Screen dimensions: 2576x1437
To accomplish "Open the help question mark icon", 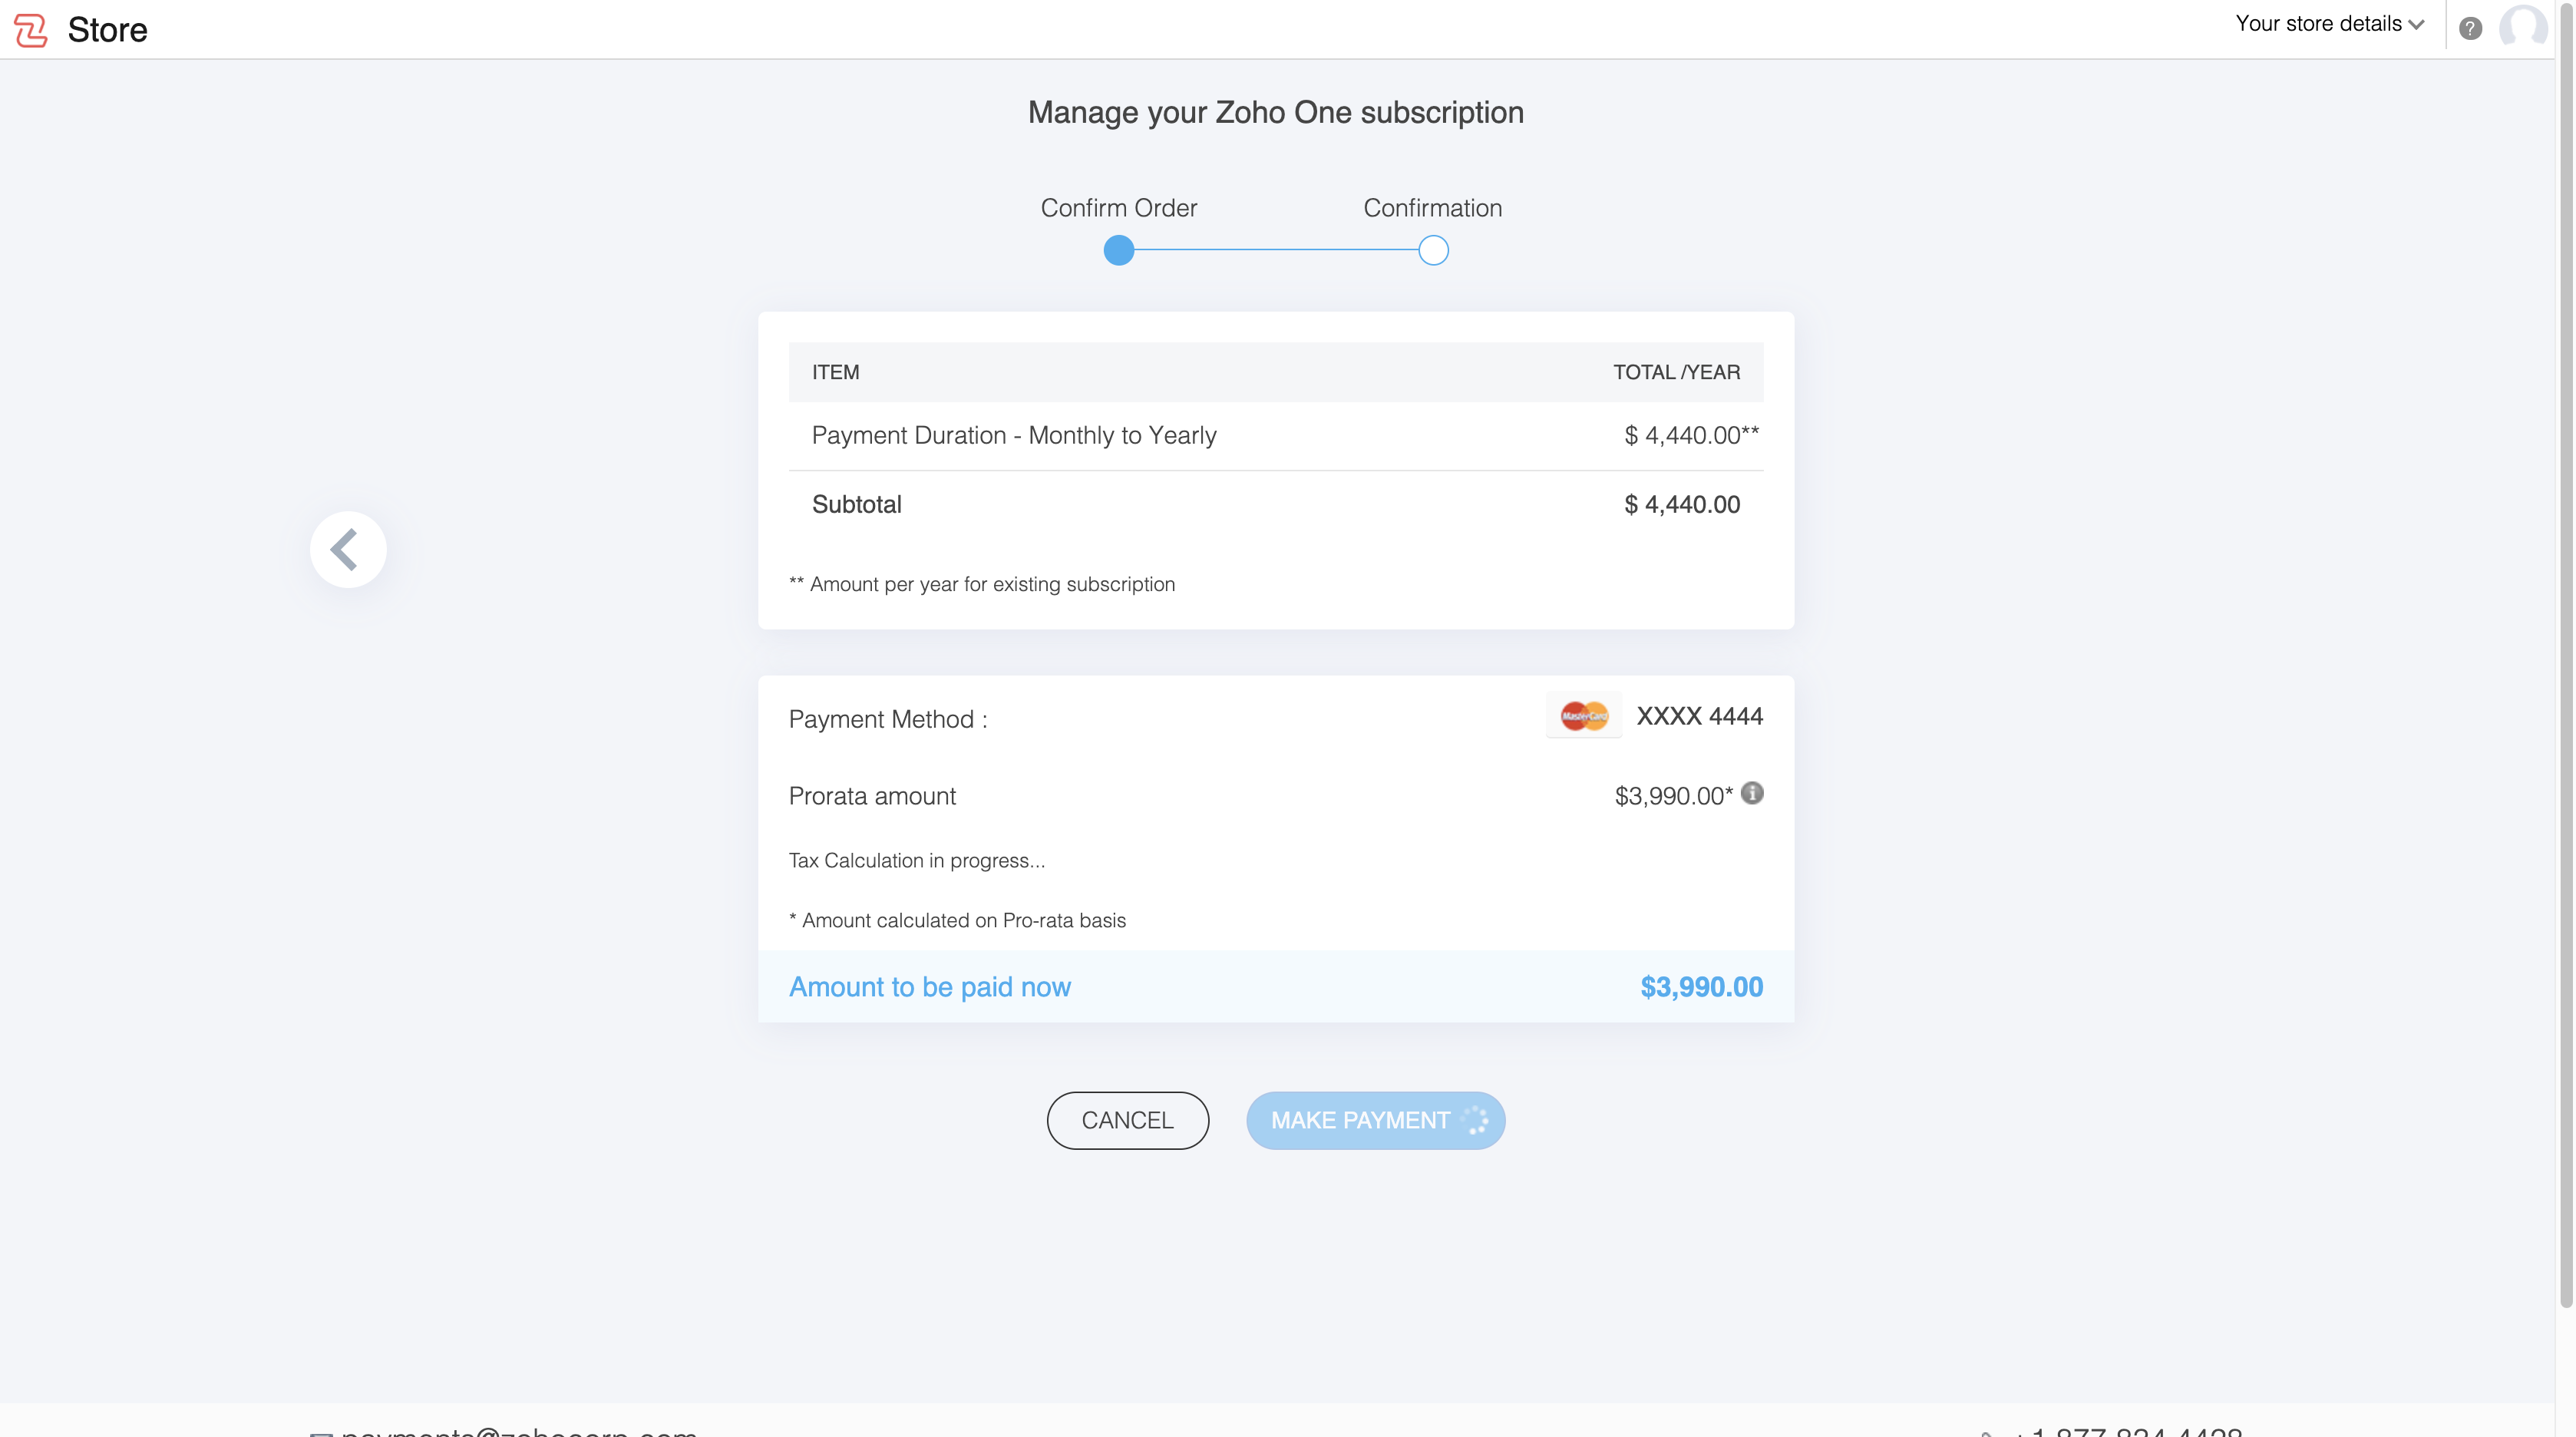I will pos(2470,29).
